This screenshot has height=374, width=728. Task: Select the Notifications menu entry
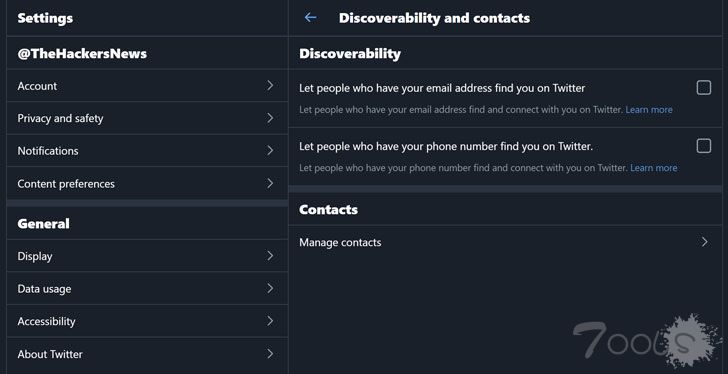point(147,151)
